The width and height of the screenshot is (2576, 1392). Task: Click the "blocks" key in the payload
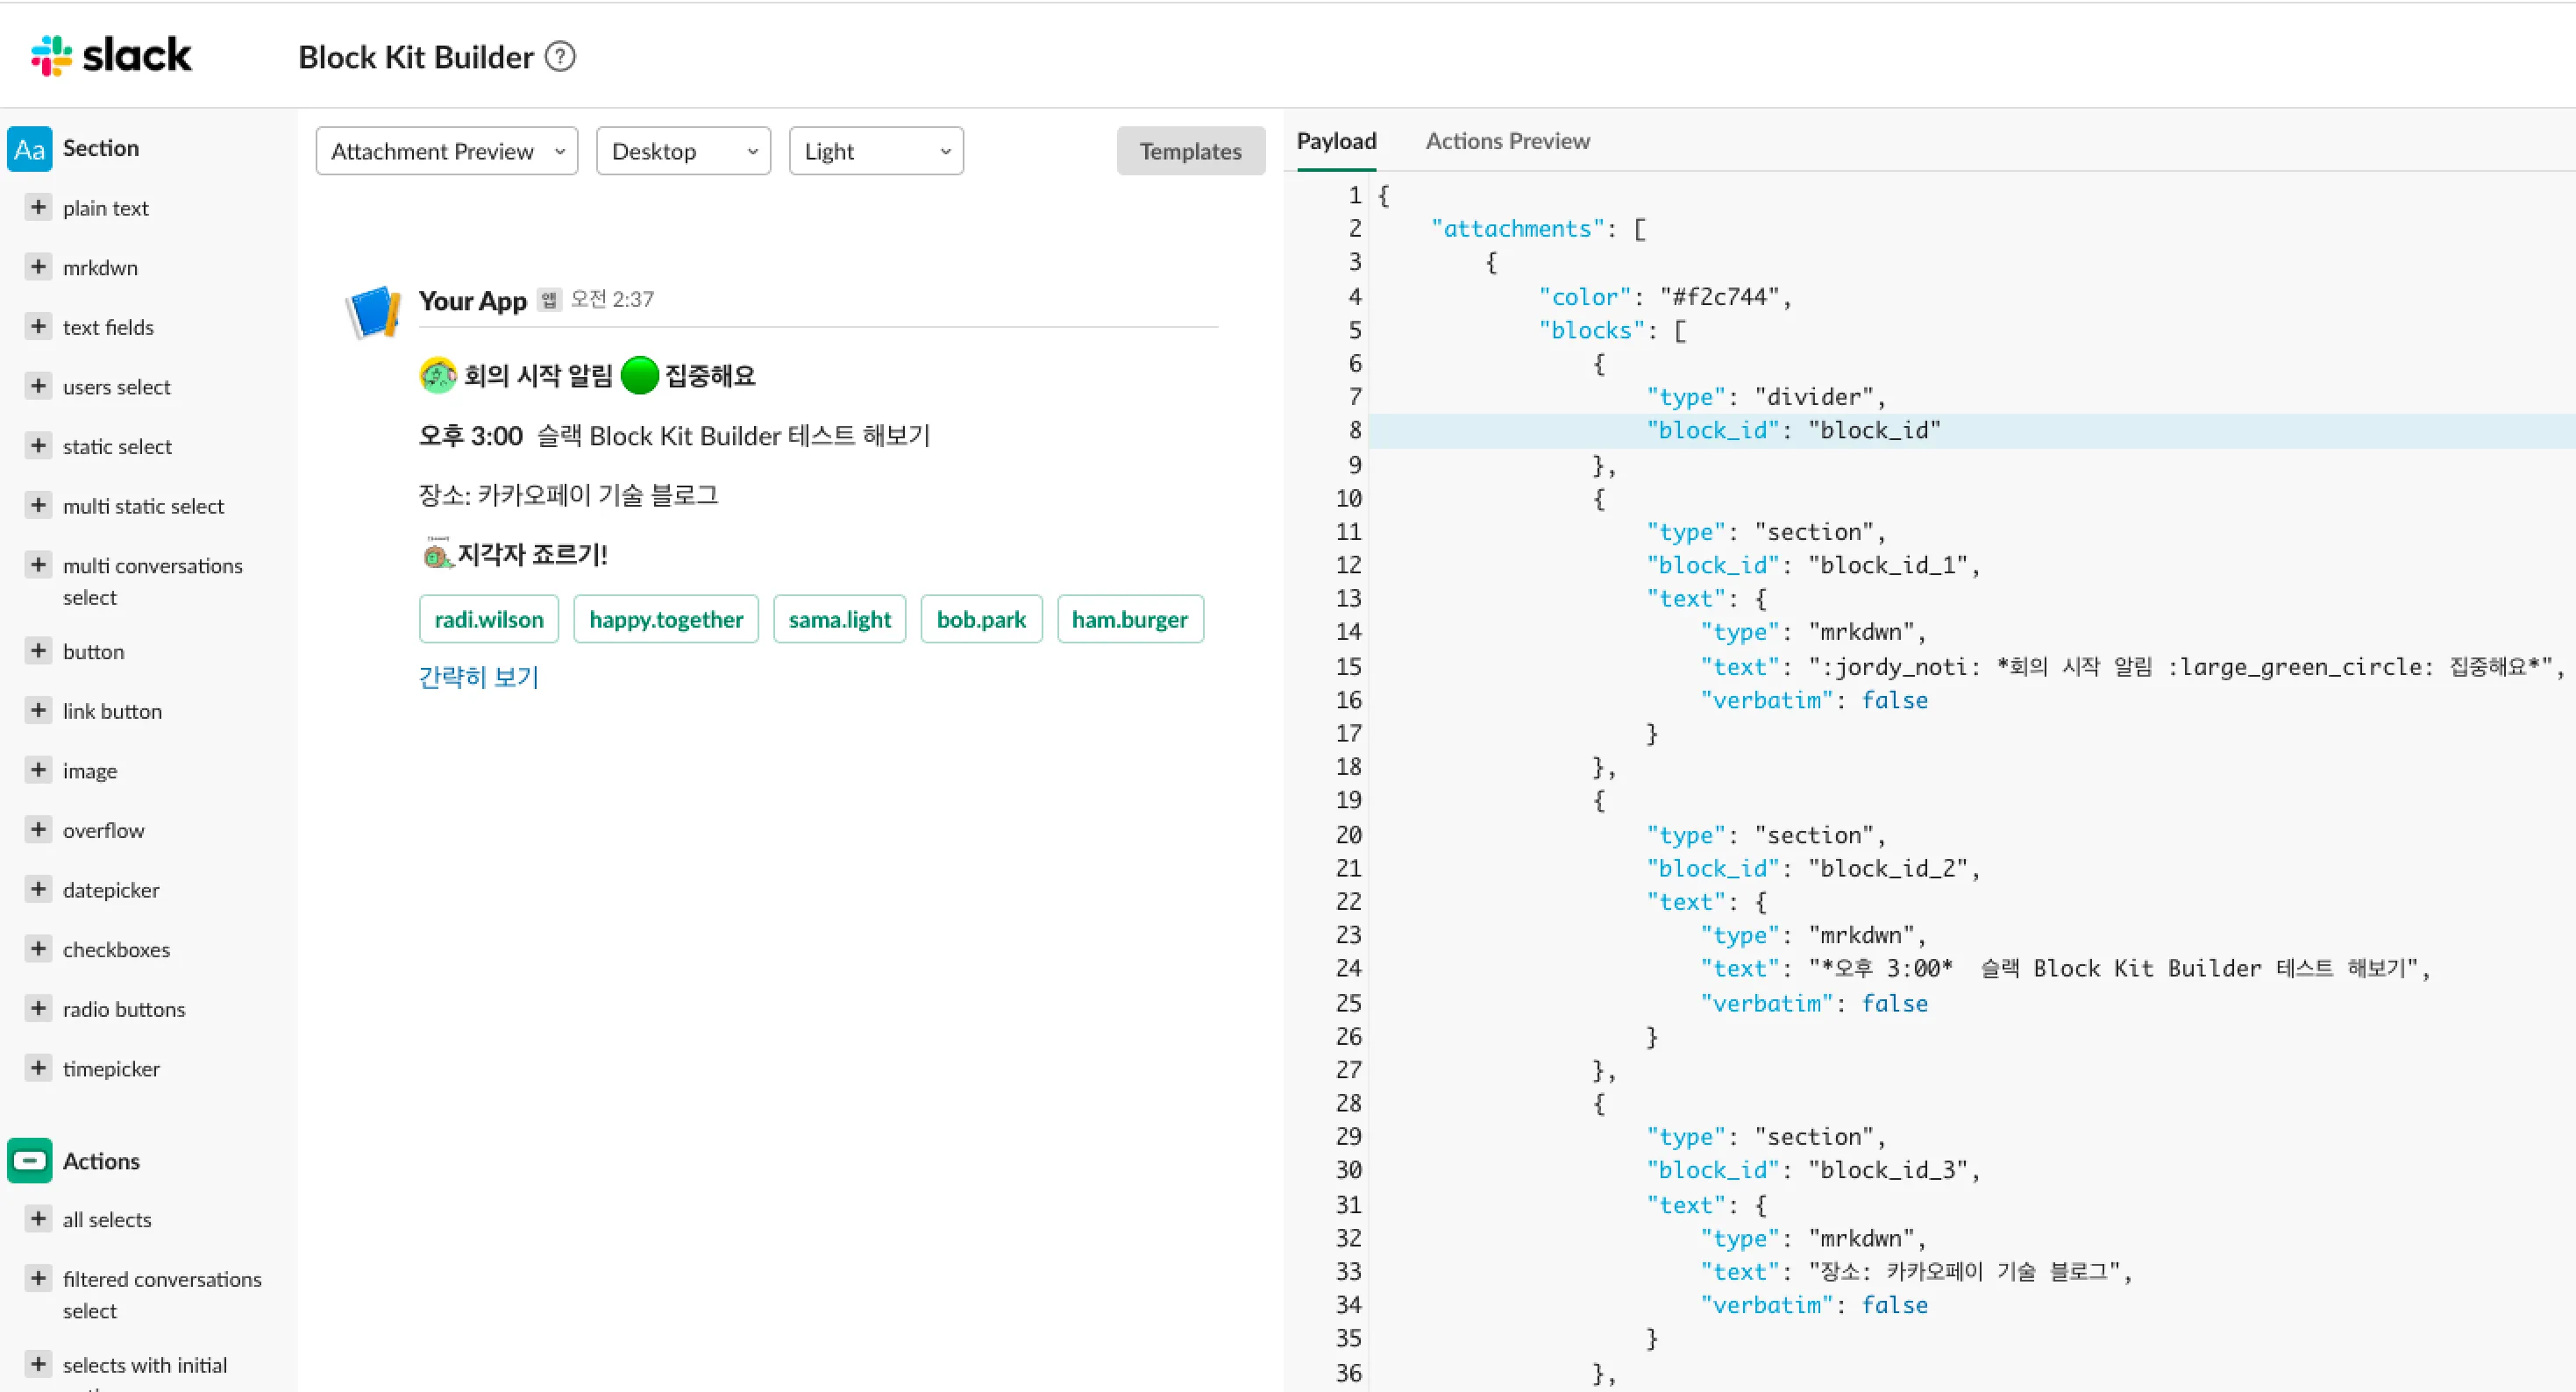(x=1592, y=330)
